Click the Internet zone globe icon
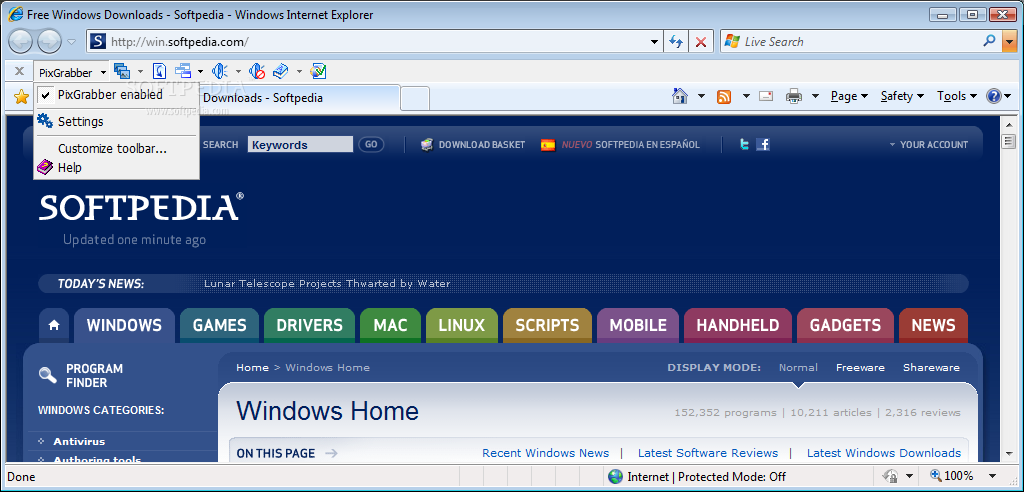The width and height of the screenshot is (1024, 492). tap(615, 476)
